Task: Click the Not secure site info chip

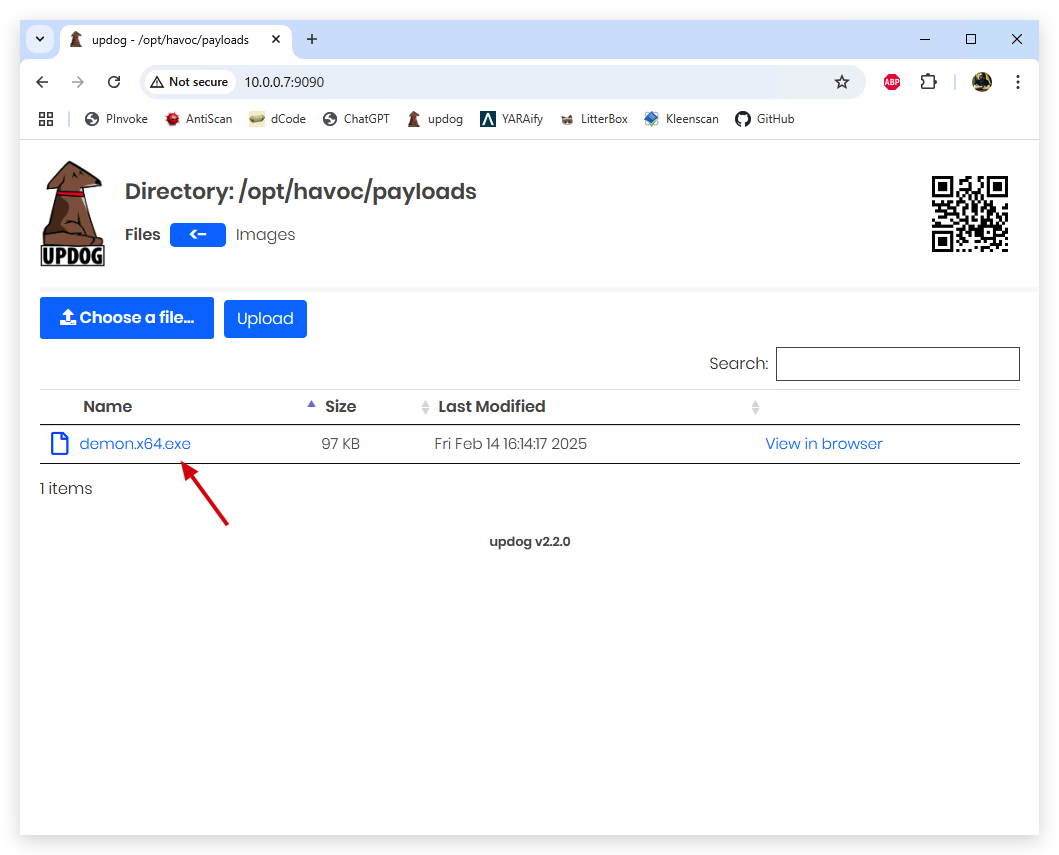Action: pyautogui.click(x=189, y=82)
